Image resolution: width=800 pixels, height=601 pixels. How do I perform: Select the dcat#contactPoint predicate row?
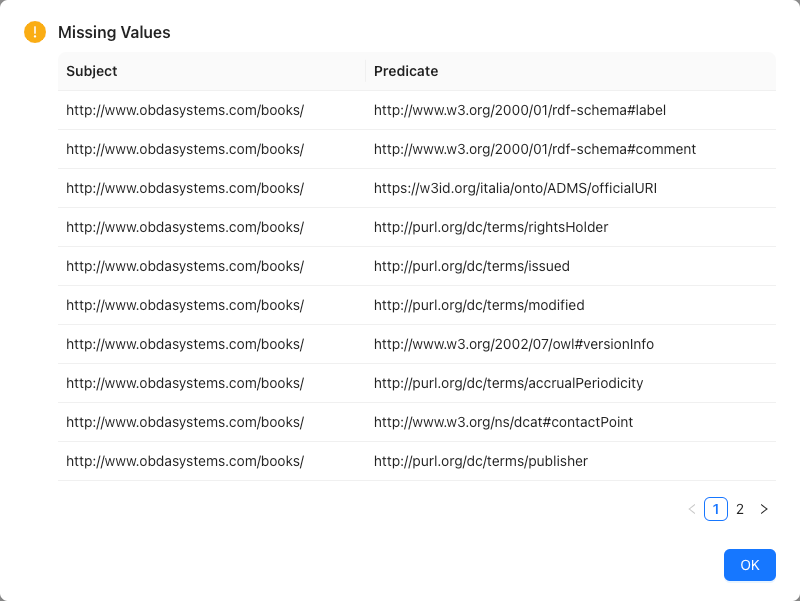[502, 422]
